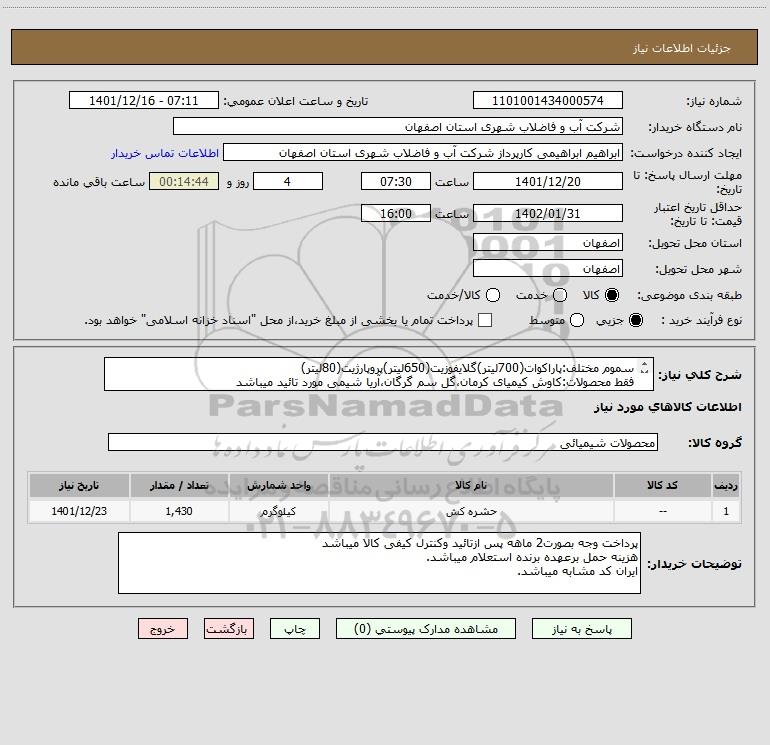This screenshot has width=770, height=745.
Task: Click the شهر محل تحویل اصفهان field
Action: point(548,268)
